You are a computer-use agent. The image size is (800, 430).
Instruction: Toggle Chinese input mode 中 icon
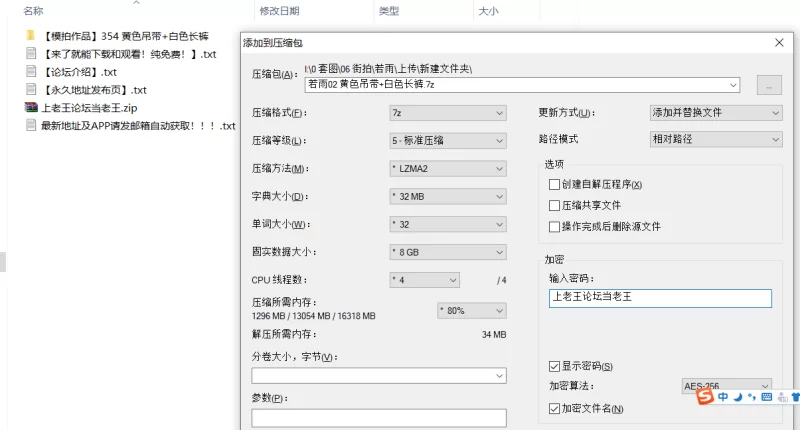click(722, 397)
